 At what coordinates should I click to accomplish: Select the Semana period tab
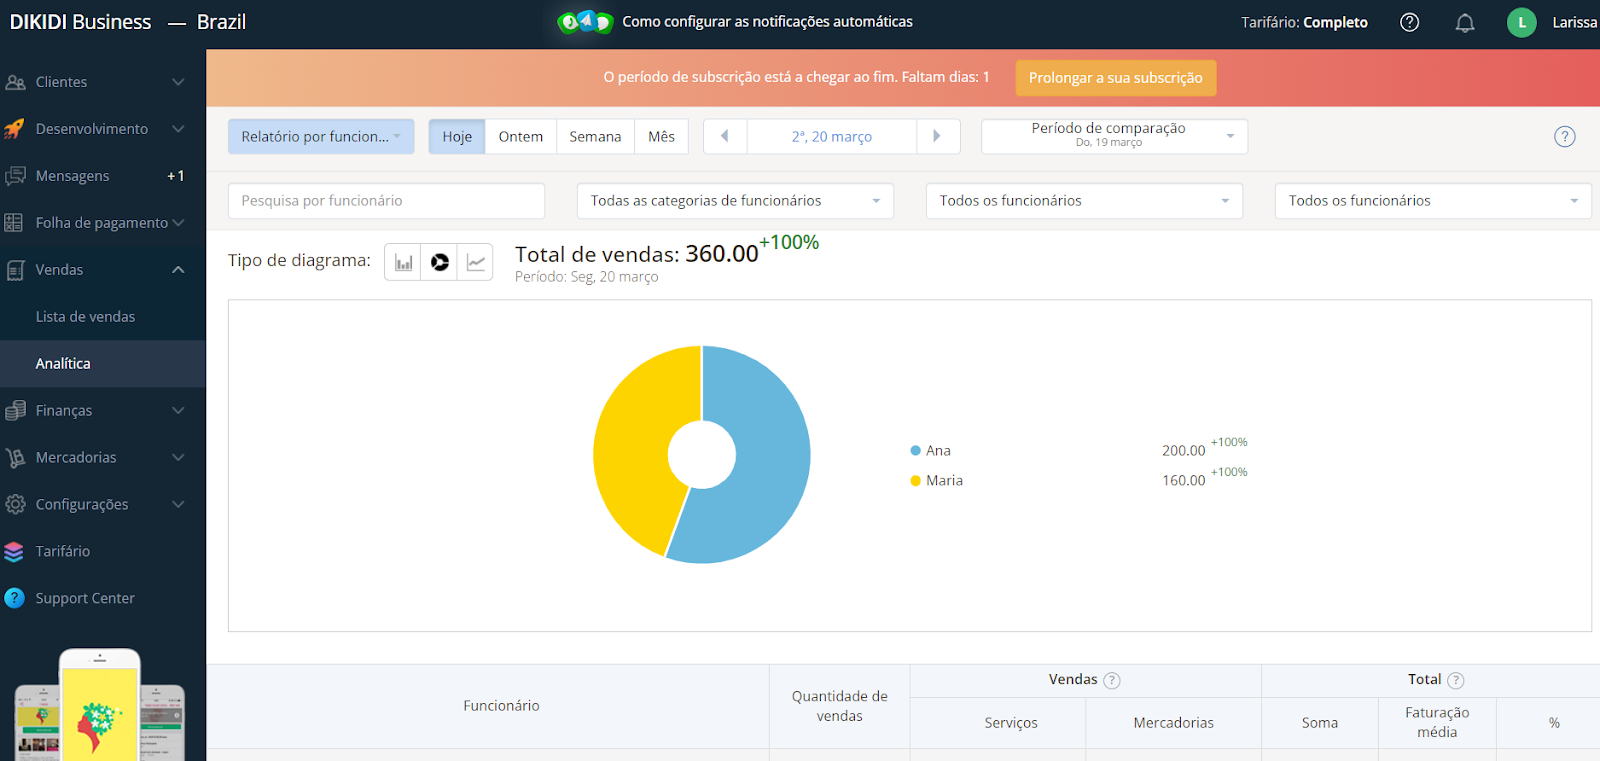click(x=595, y=137)
